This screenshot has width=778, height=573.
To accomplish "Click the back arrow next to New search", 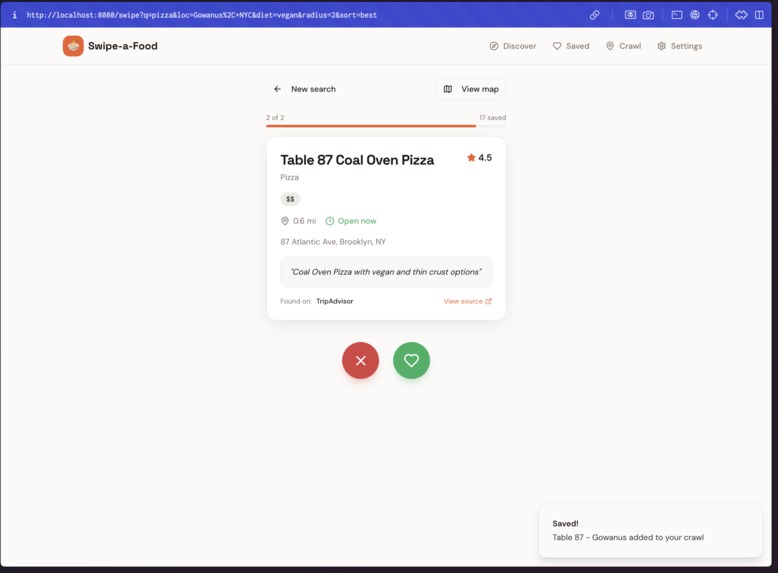I will pos(277,89).
